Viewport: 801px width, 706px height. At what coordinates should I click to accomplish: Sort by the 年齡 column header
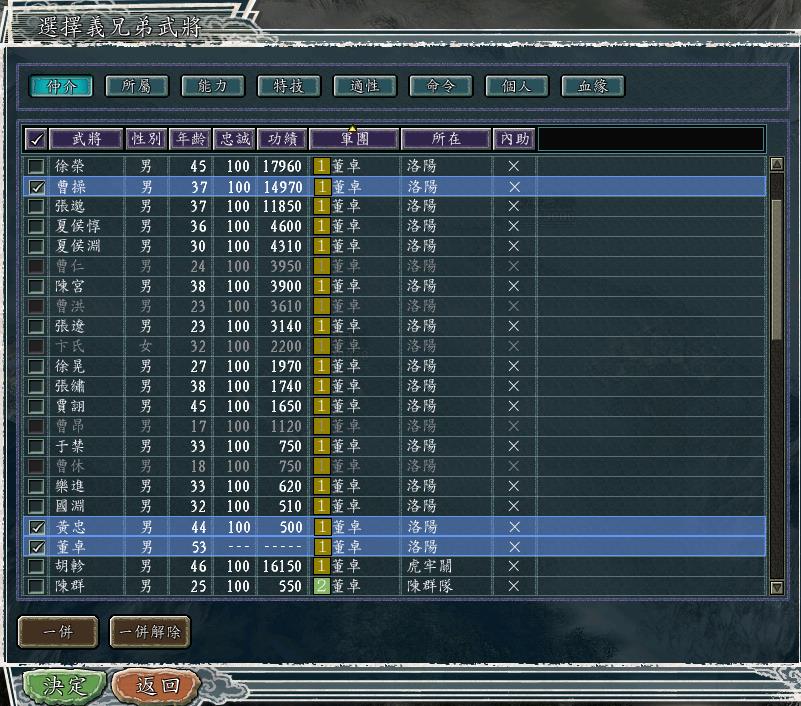190,138
